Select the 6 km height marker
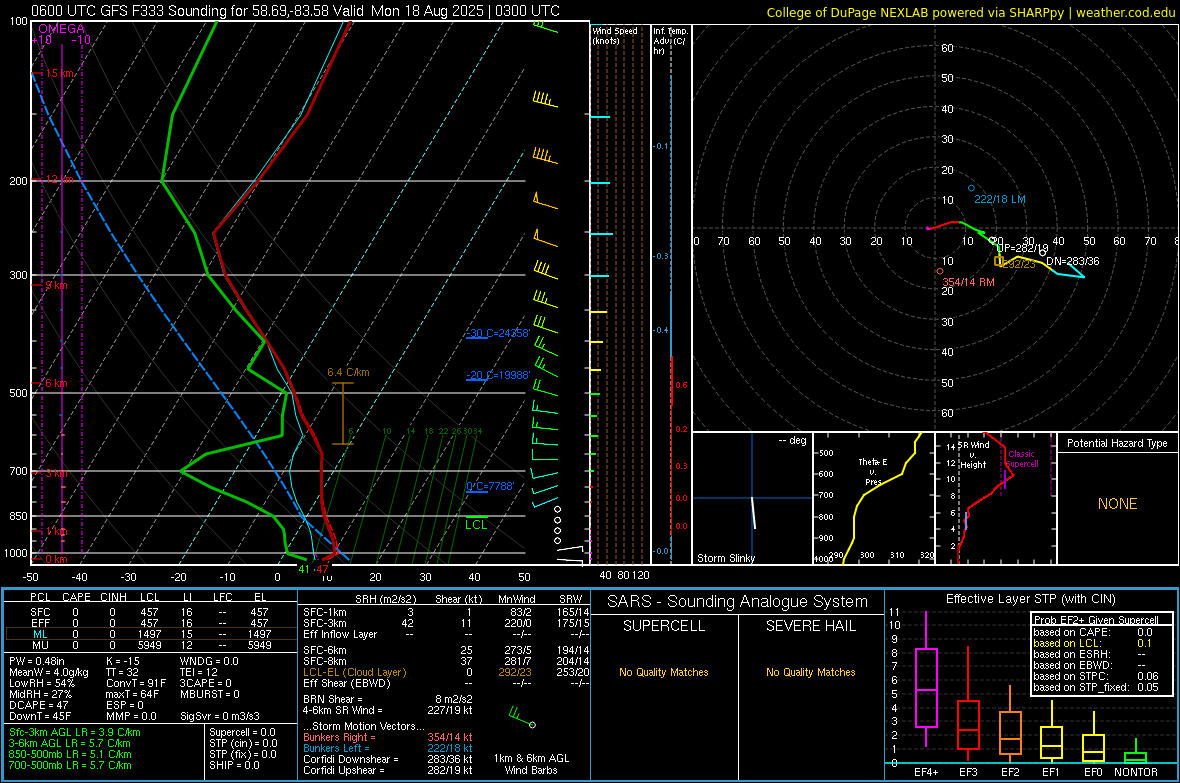The height and width of the screenshot is (783, 1180). (56, 383)
